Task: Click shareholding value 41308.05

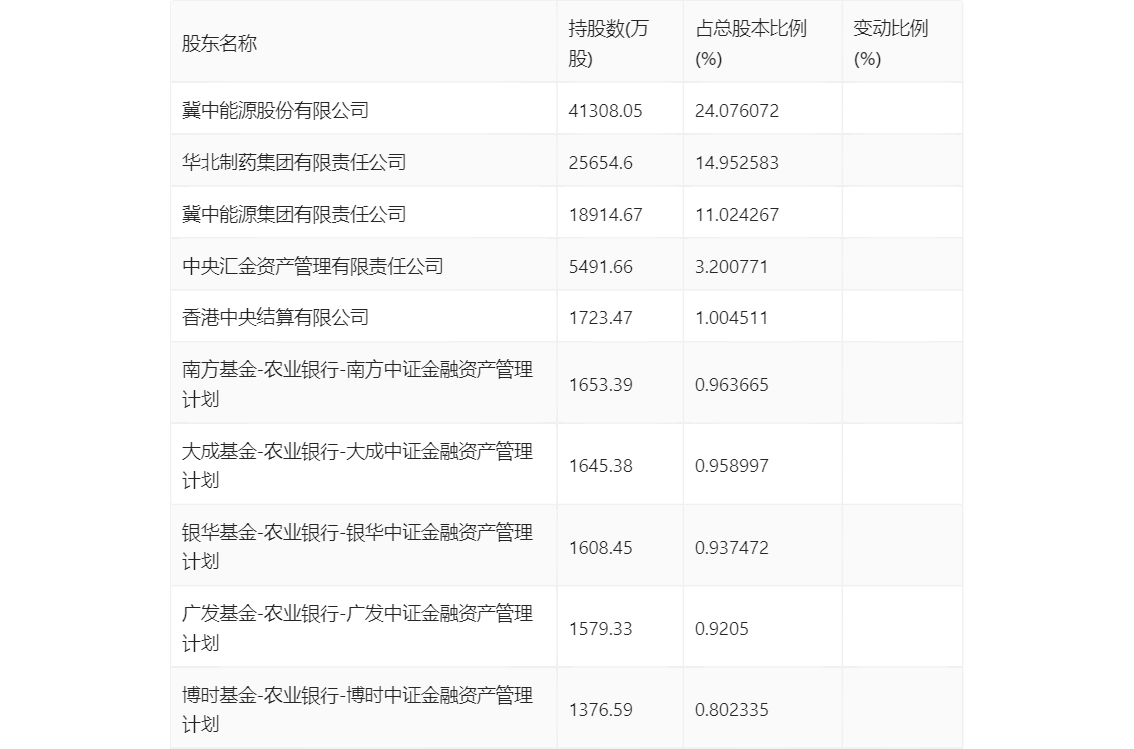Action: click(x=605, y=111)
